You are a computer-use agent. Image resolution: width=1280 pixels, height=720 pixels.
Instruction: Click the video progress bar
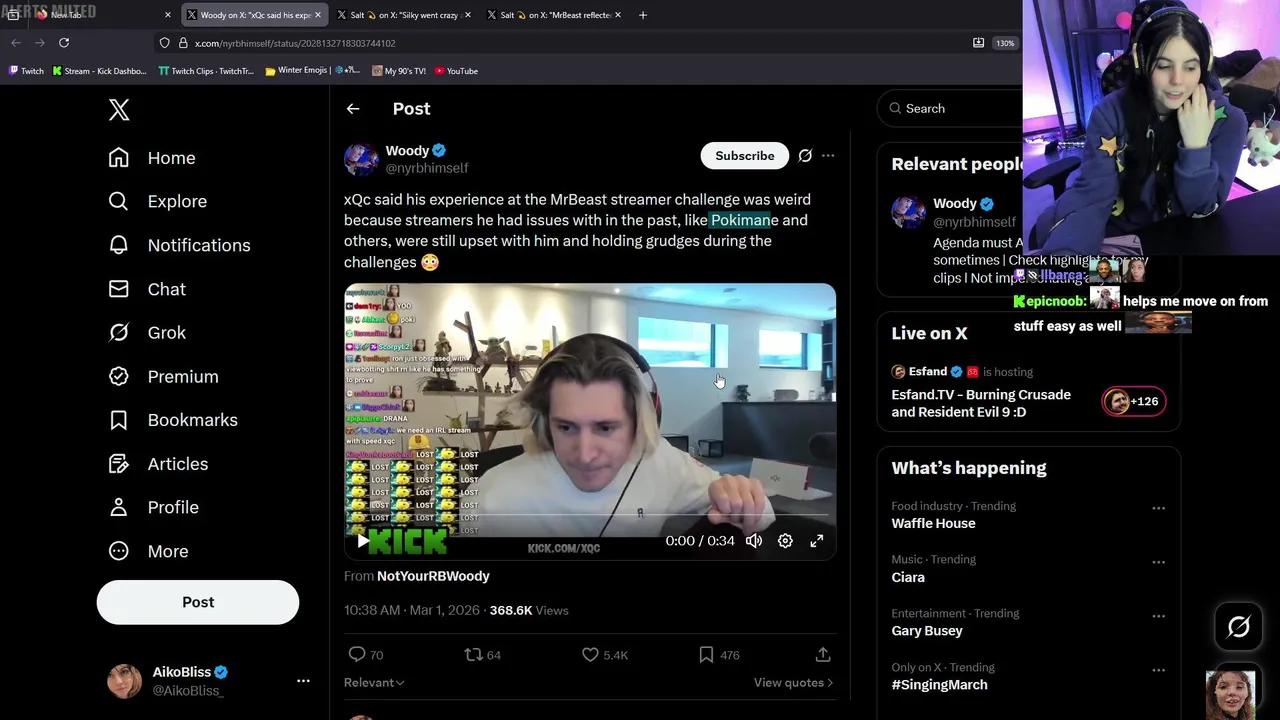tap(590, 517)
